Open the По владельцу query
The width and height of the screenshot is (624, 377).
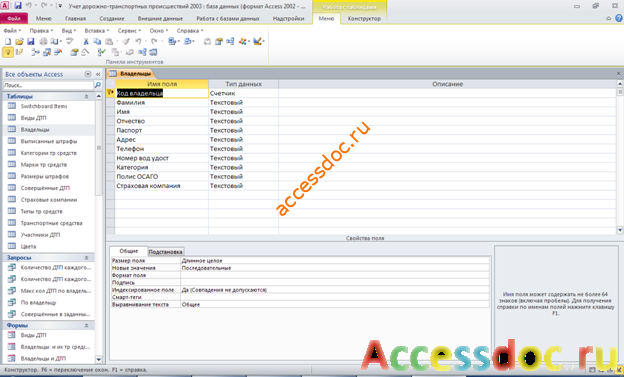[38, 303]
